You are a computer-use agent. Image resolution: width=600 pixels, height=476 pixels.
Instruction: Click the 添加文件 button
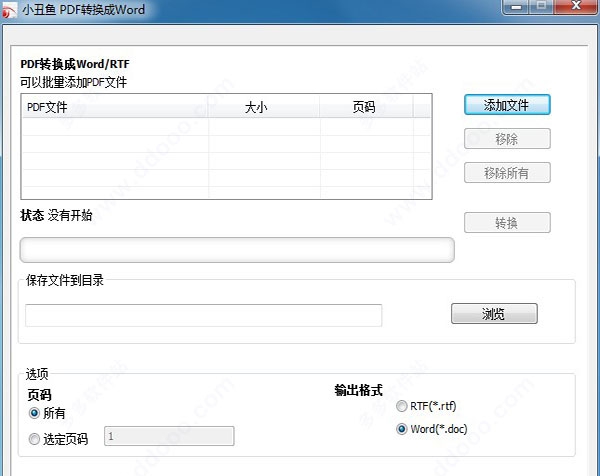(507, 105)
